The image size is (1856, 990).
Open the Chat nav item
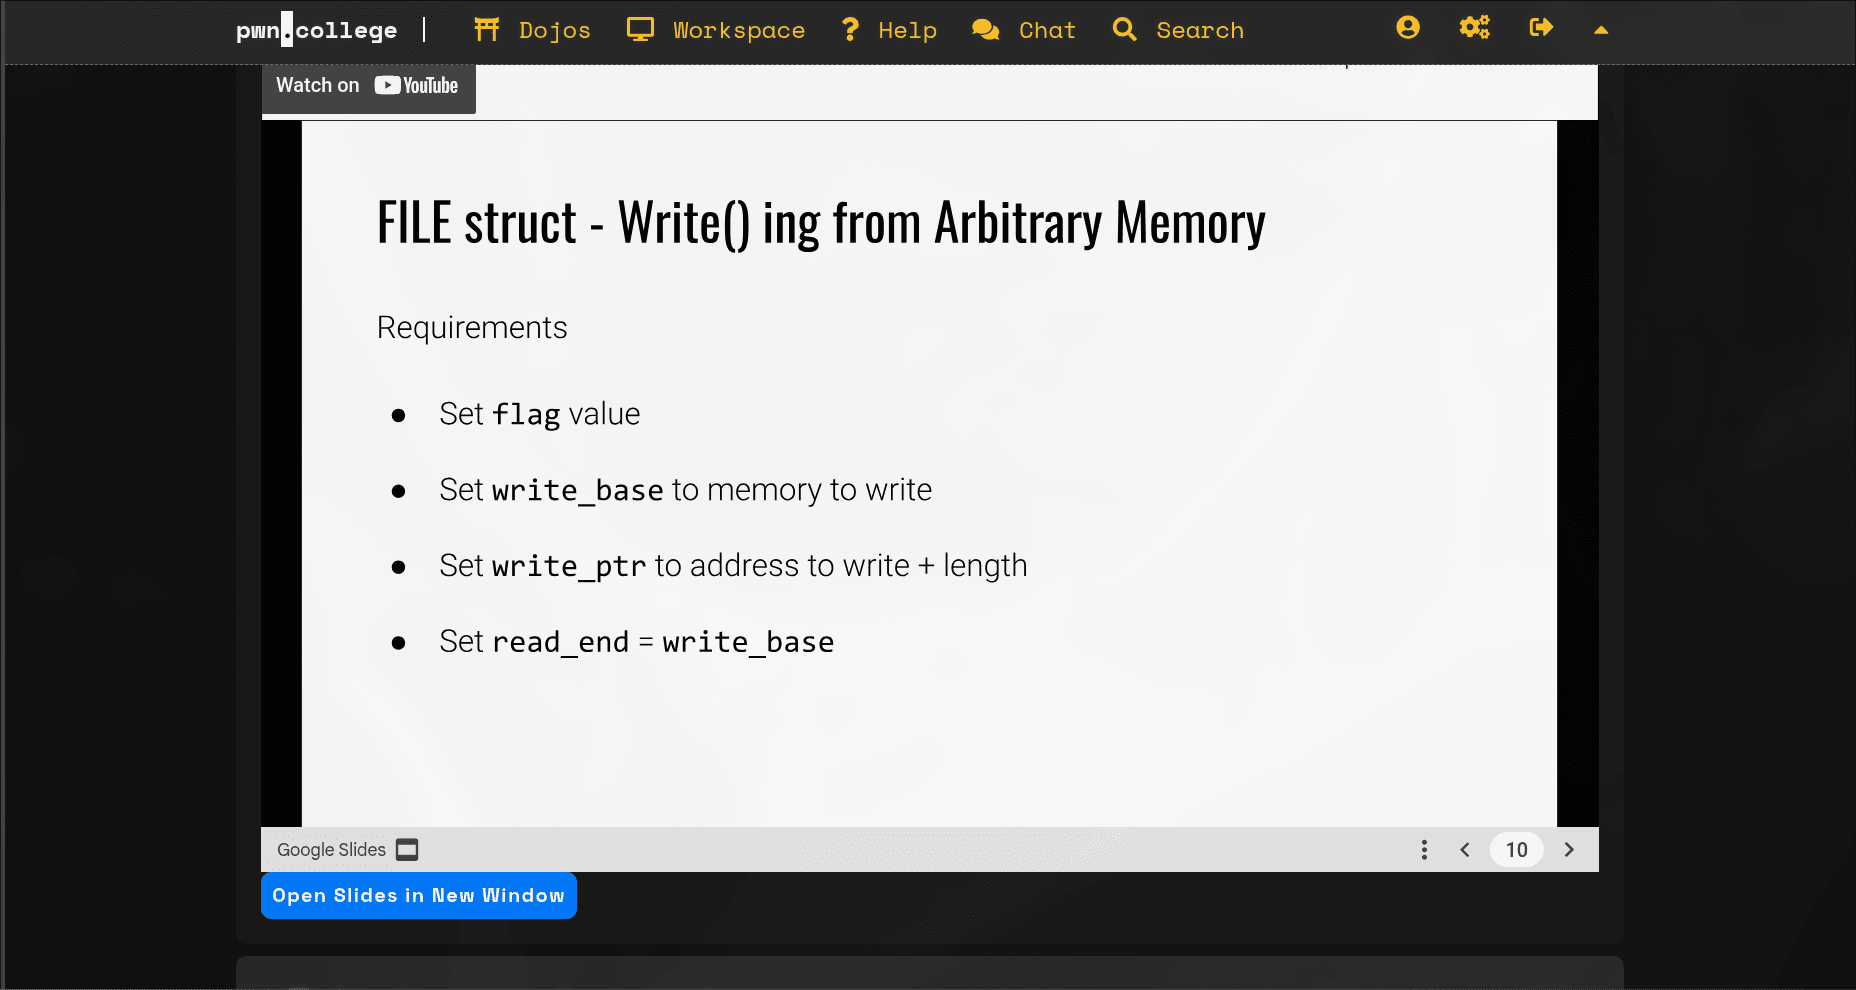pyautogui.click(x=1047, y=31)
